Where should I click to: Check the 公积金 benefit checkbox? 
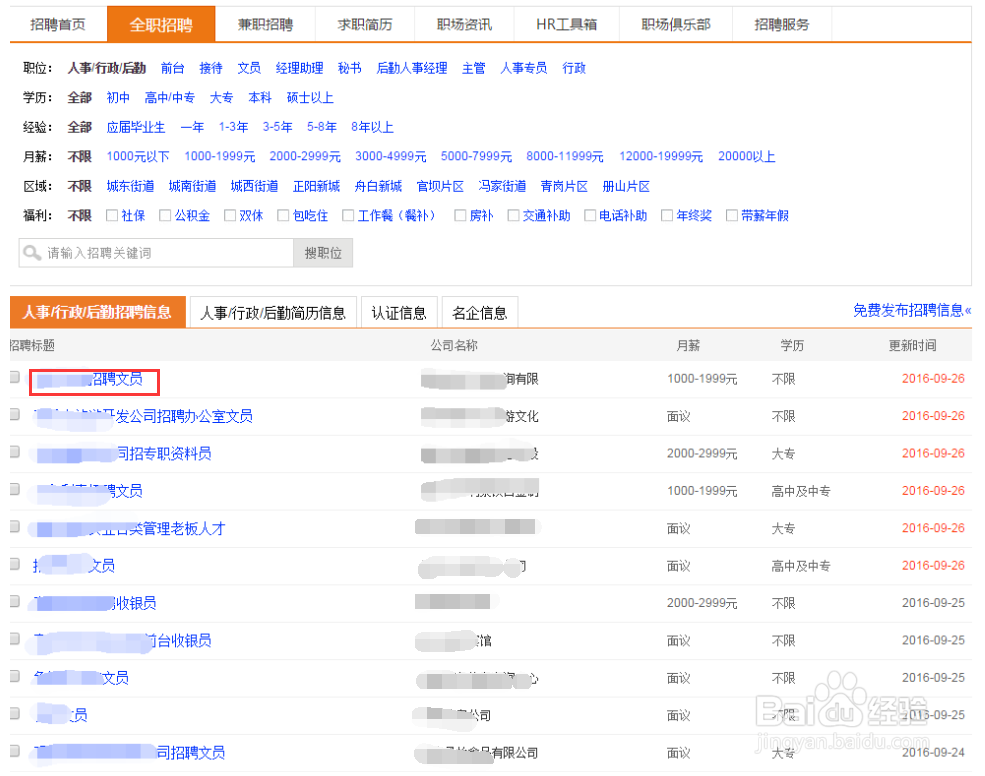tap(165, 216)
